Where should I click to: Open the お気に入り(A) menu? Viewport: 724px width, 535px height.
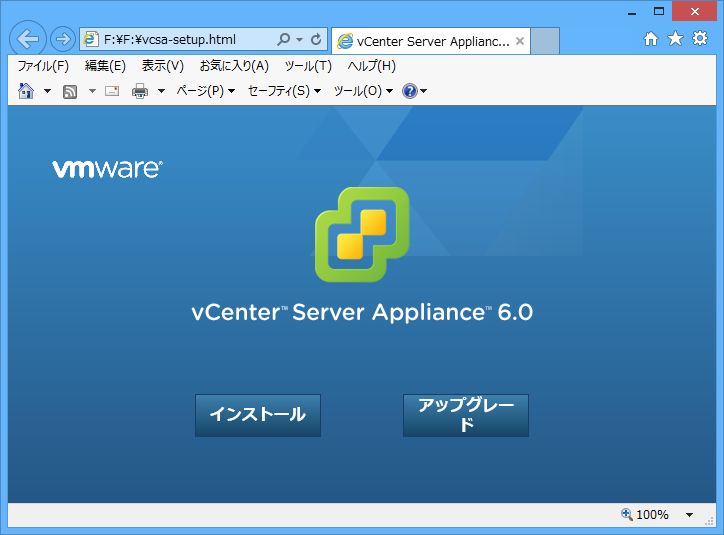point(234,66)
